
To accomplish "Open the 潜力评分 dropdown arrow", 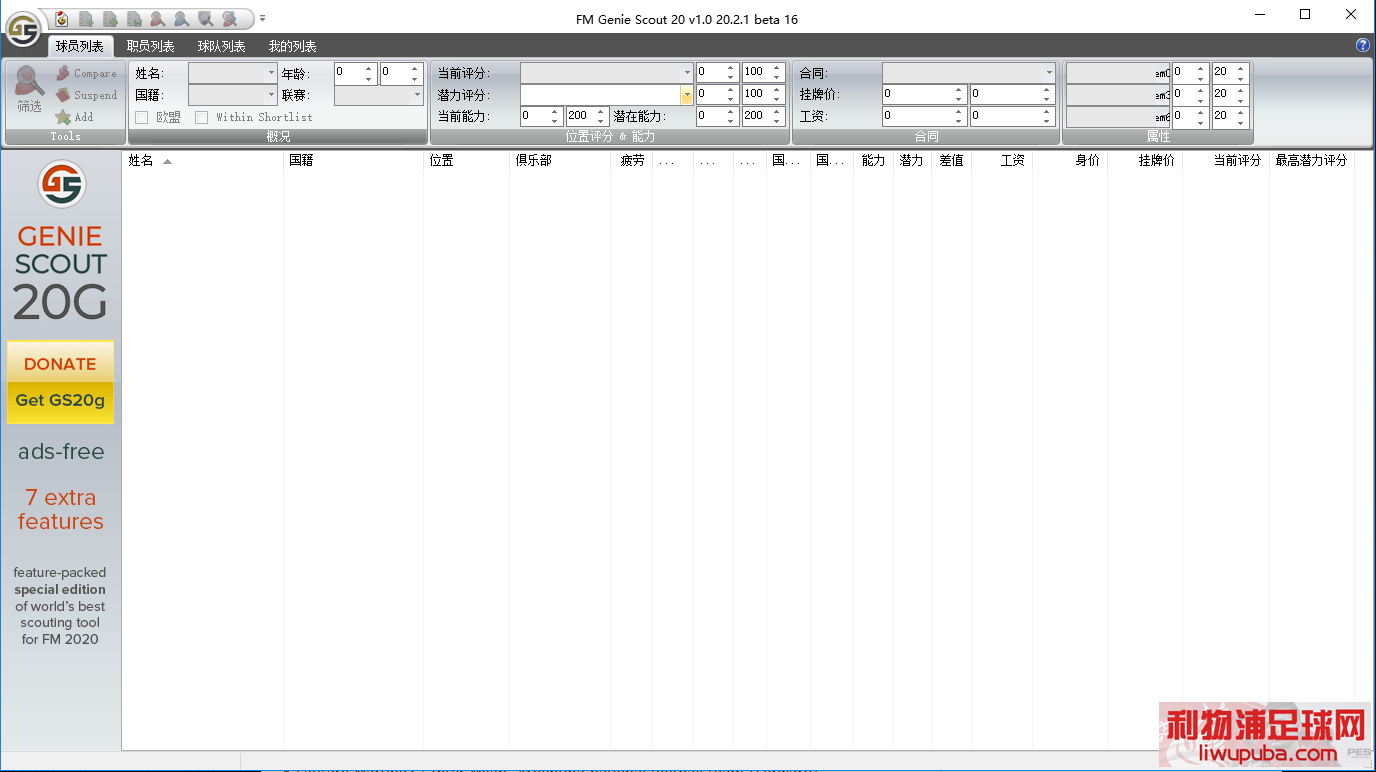I will 687,95.
